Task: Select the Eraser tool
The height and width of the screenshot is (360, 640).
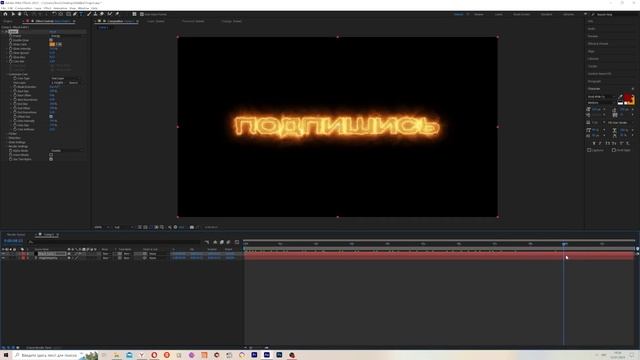Action: (102, 14)
